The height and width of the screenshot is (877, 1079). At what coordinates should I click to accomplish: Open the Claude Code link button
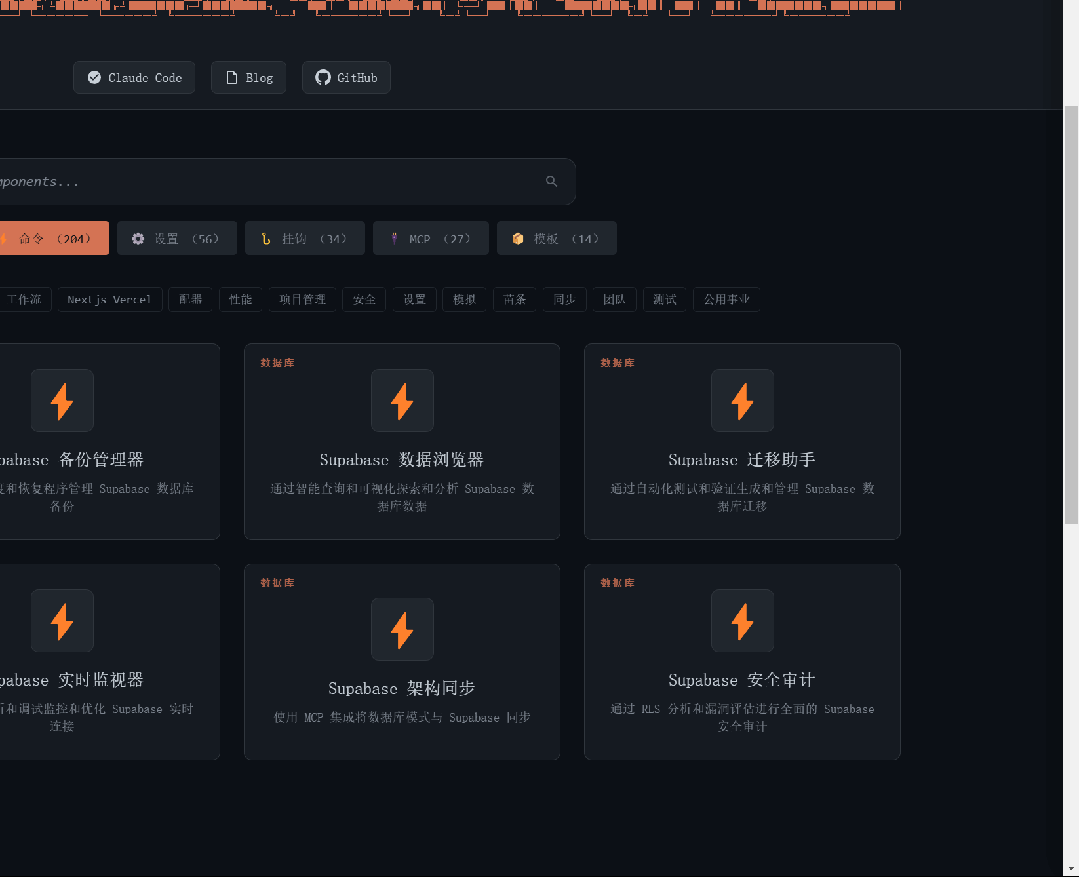click(x=133, y=78)
